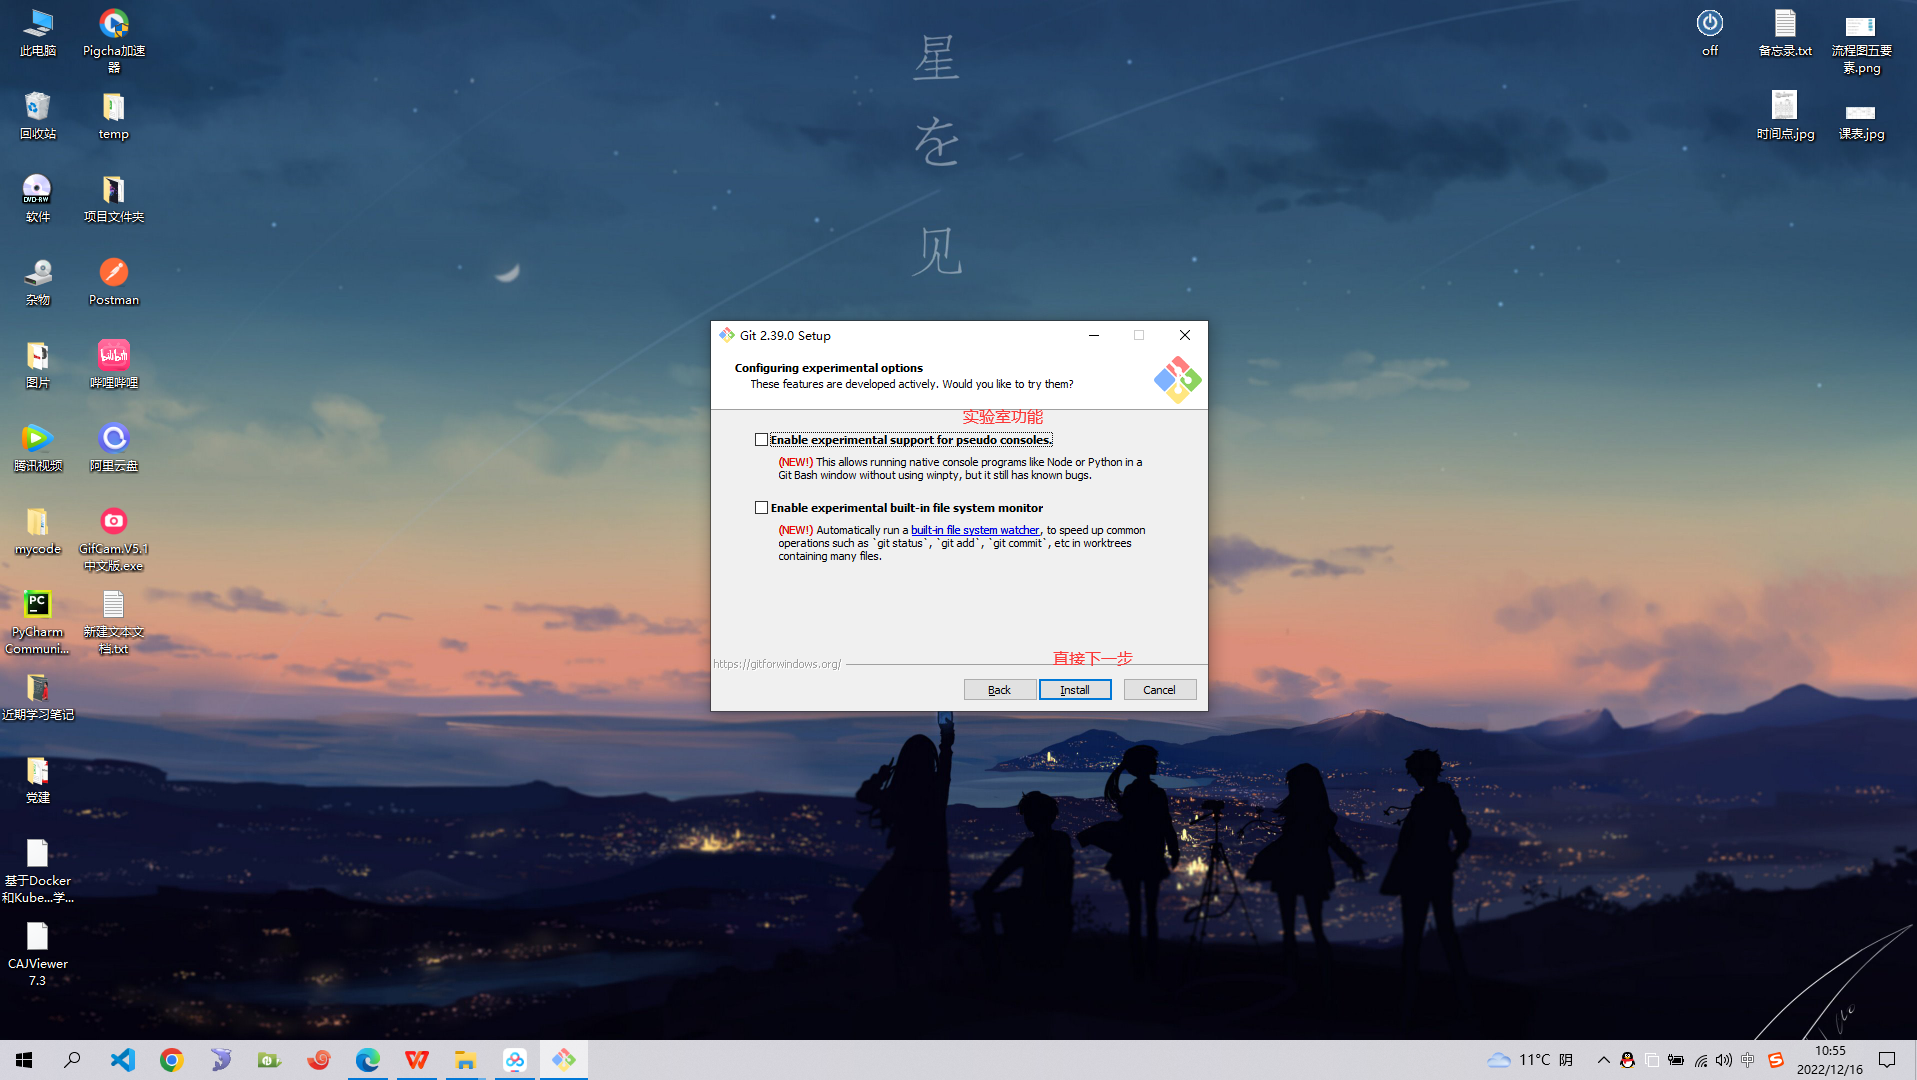Open taskbar search
The width and height of the screenshot is (1917, 1080).
click(72, 1060)
